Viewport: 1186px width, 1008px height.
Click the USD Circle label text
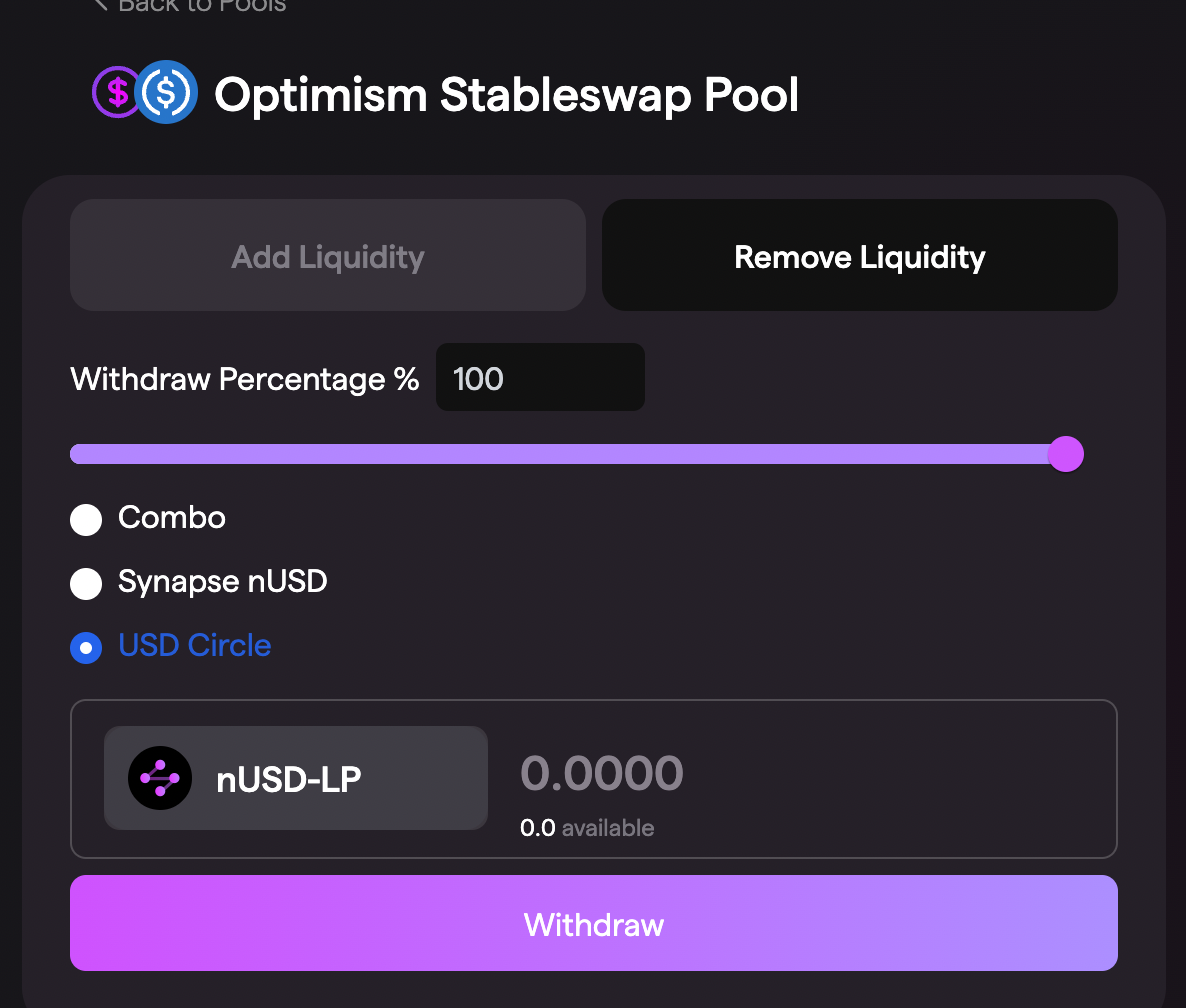point(194,645)
